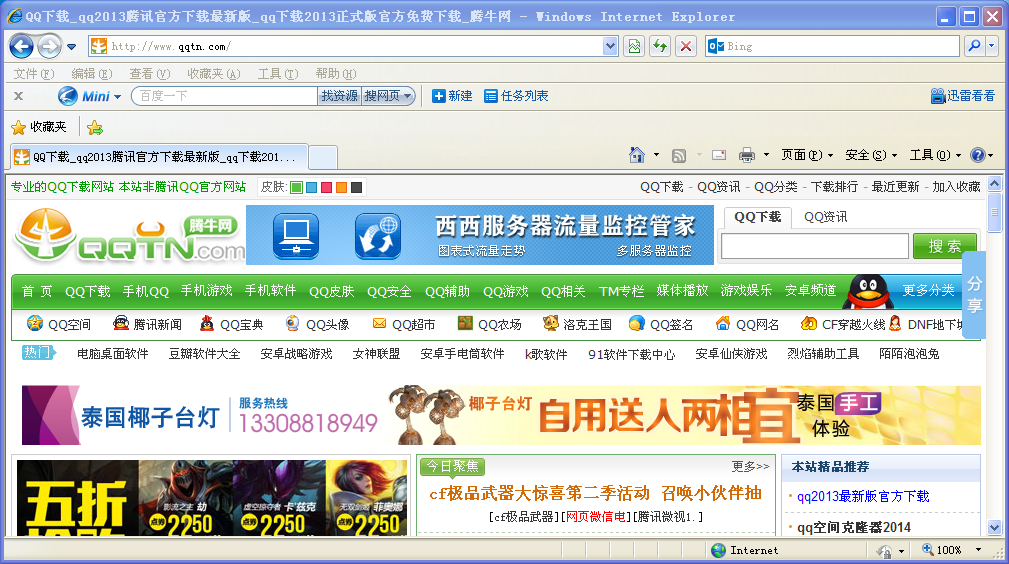This screenshot has width=1009, height=564.
Task: Select the dark gray skin color swatch
Action: (x=356, y=187)
